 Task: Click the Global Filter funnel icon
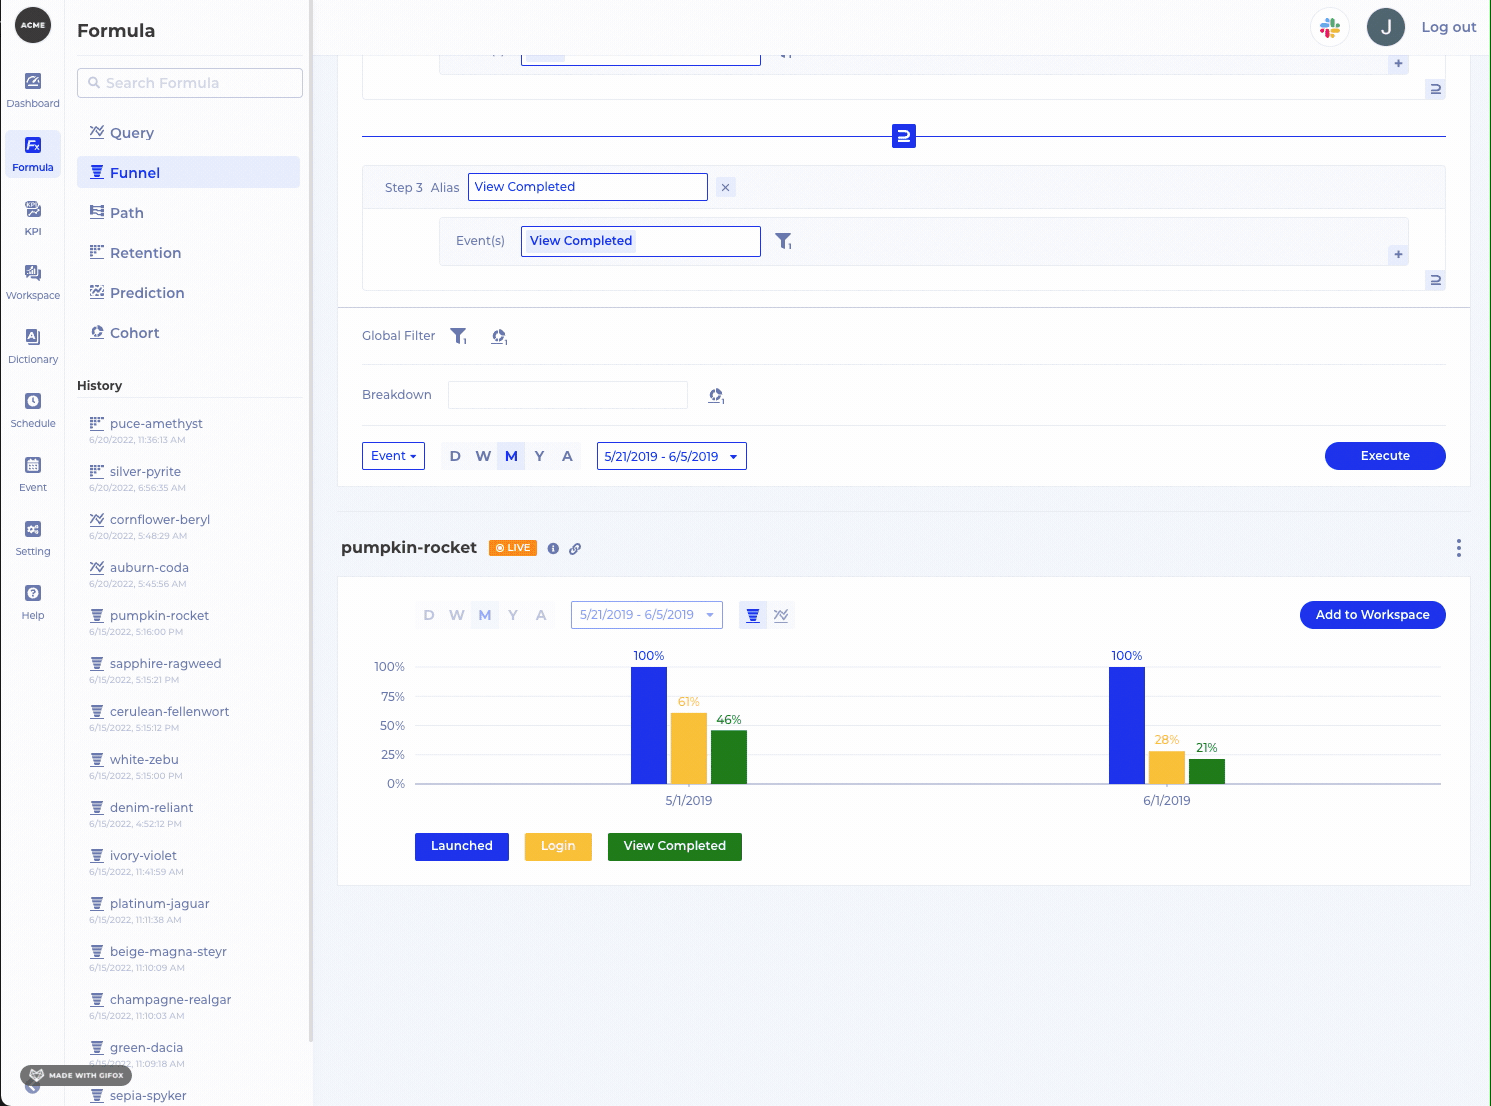click(458, 336)
